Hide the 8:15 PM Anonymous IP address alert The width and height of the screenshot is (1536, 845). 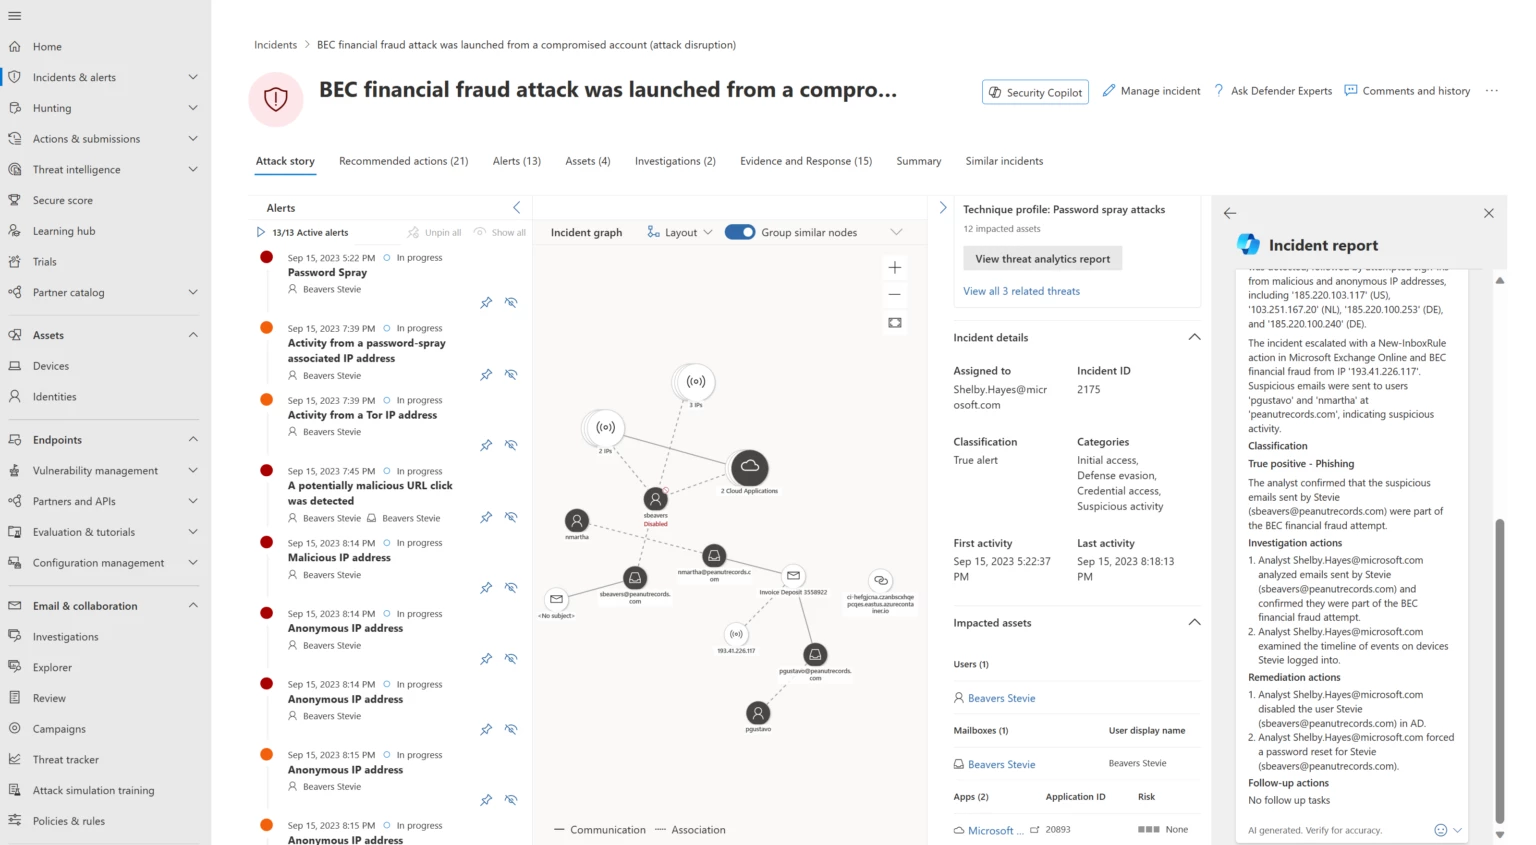point(511,800)
